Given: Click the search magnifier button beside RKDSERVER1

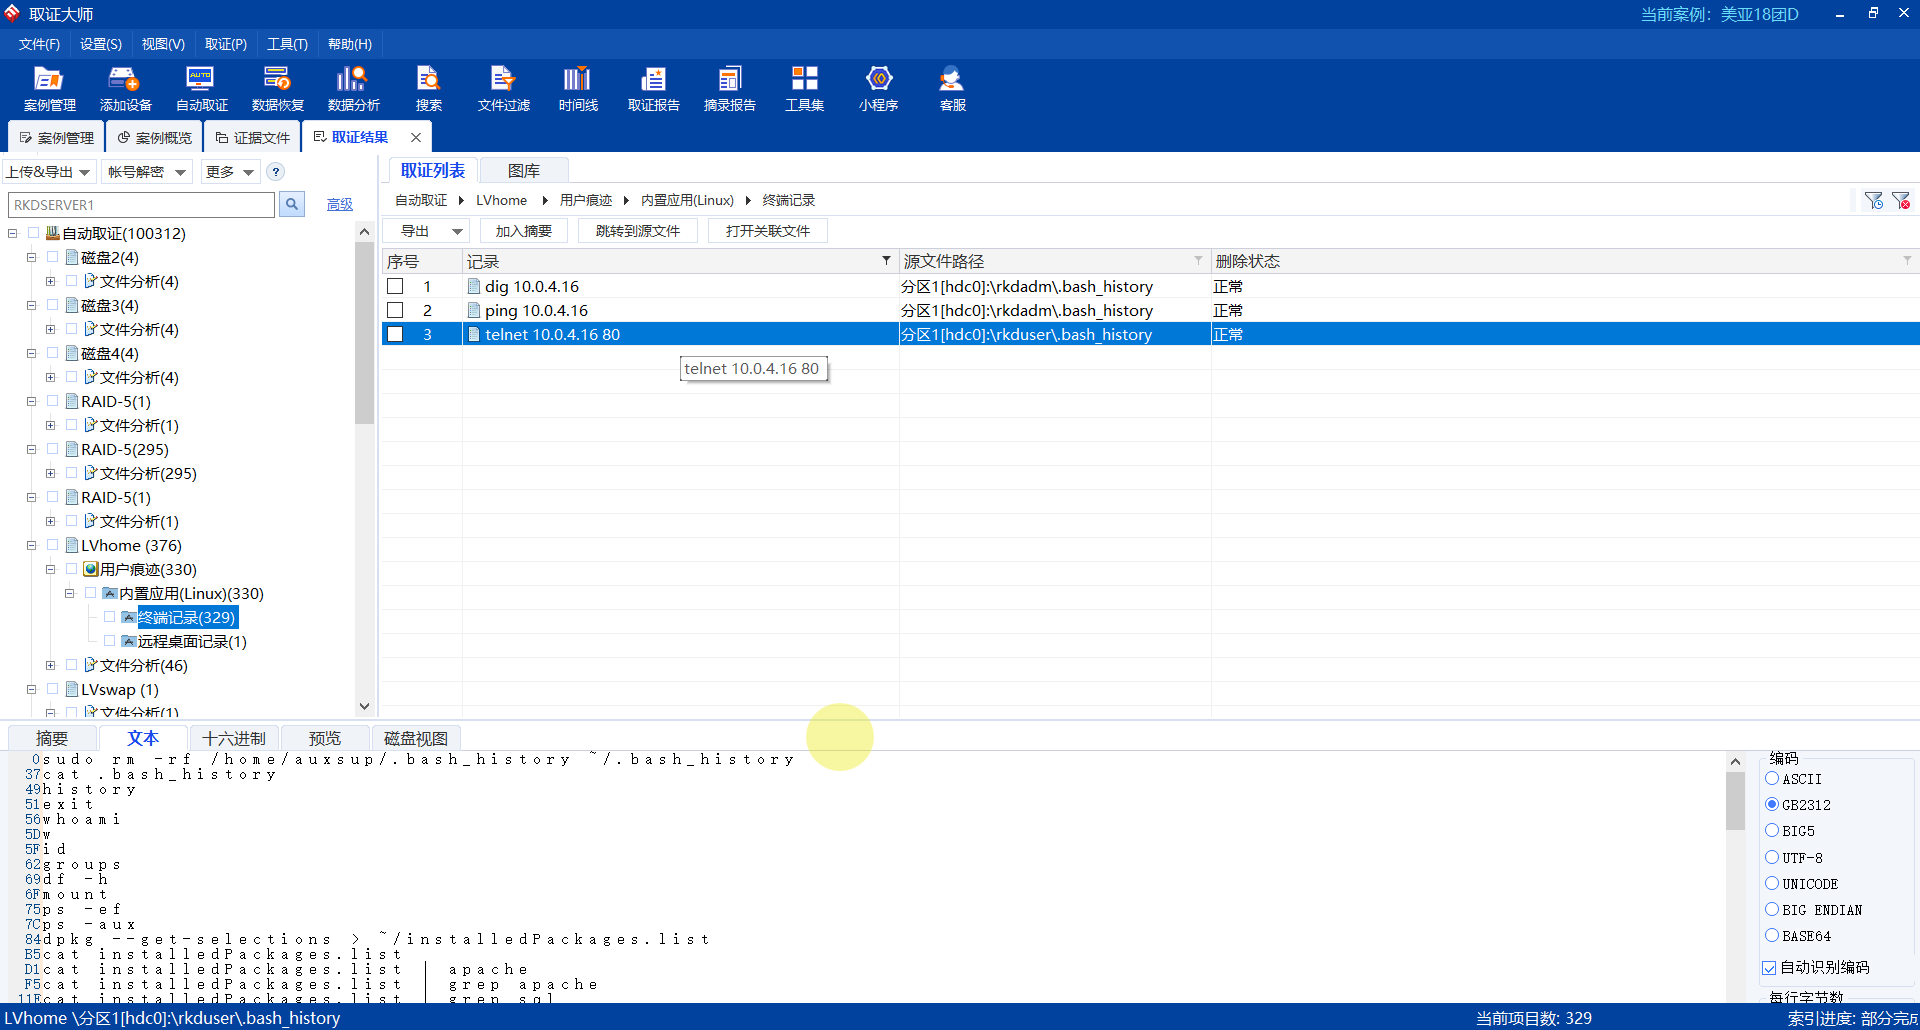Looking at the screenshot, I should 292,205.
